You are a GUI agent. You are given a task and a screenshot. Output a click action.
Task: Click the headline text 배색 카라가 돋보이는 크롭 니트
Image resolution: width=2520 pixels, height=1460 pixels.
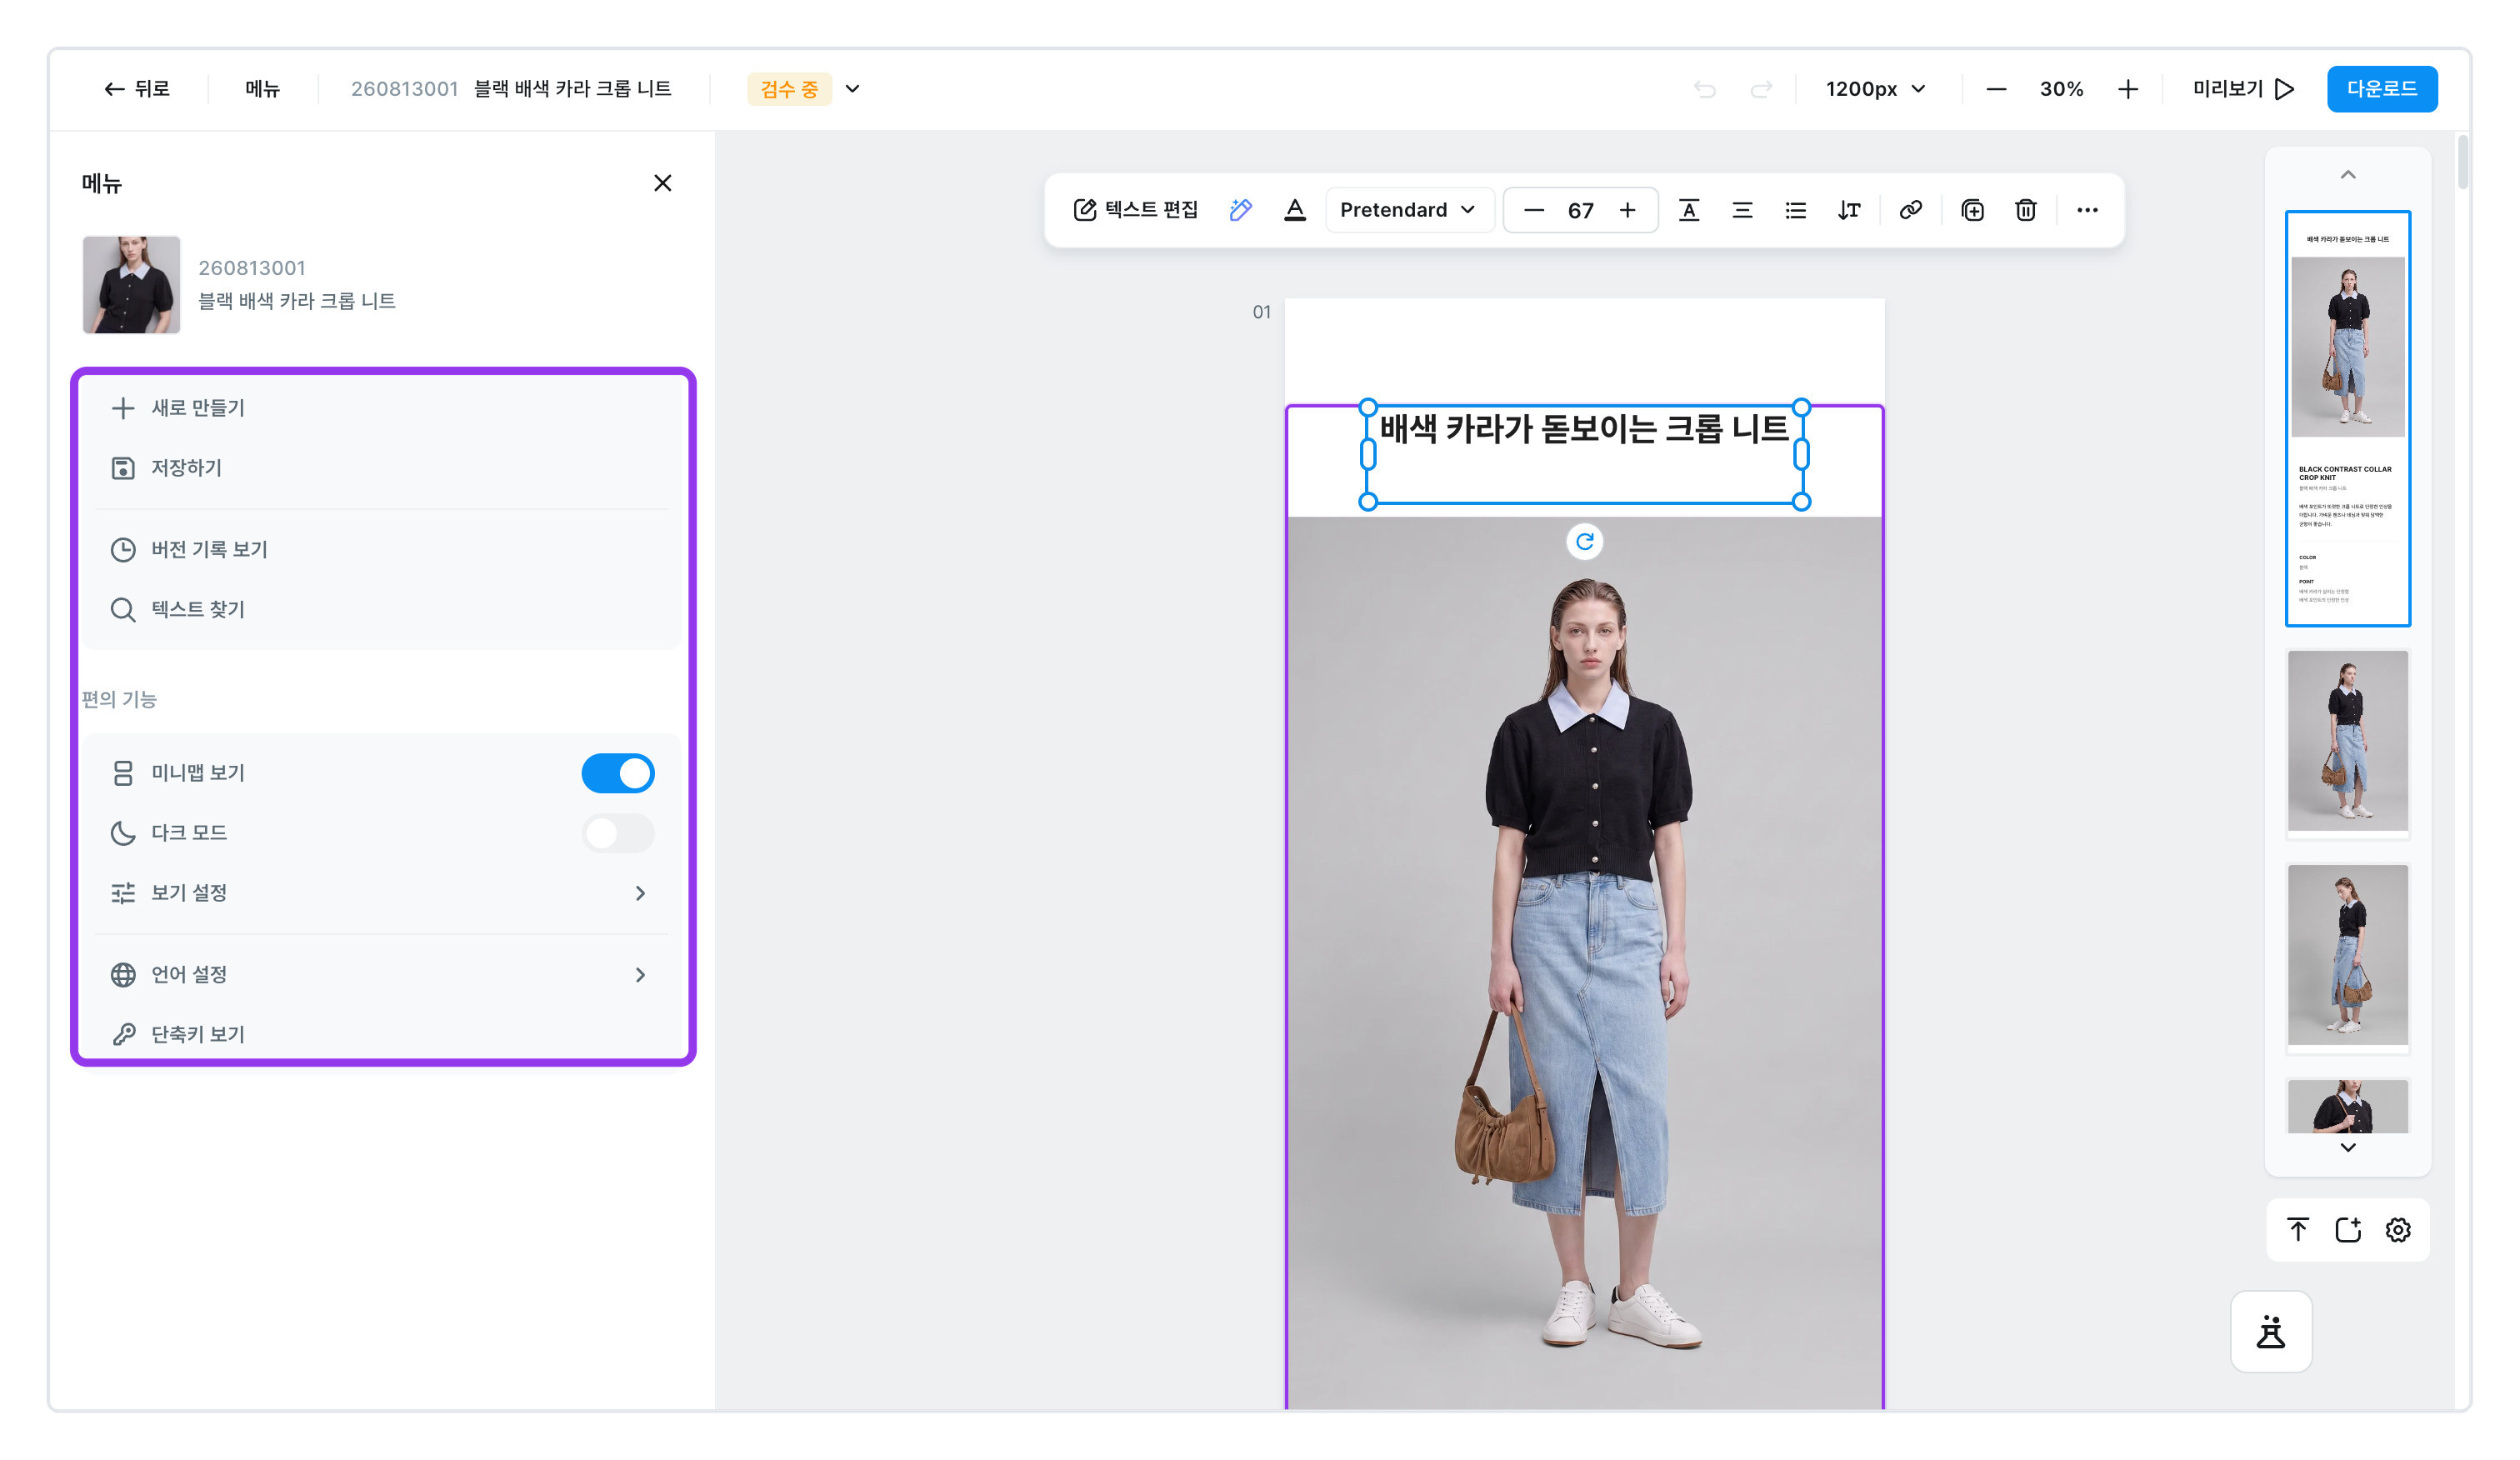(1584, 429)
